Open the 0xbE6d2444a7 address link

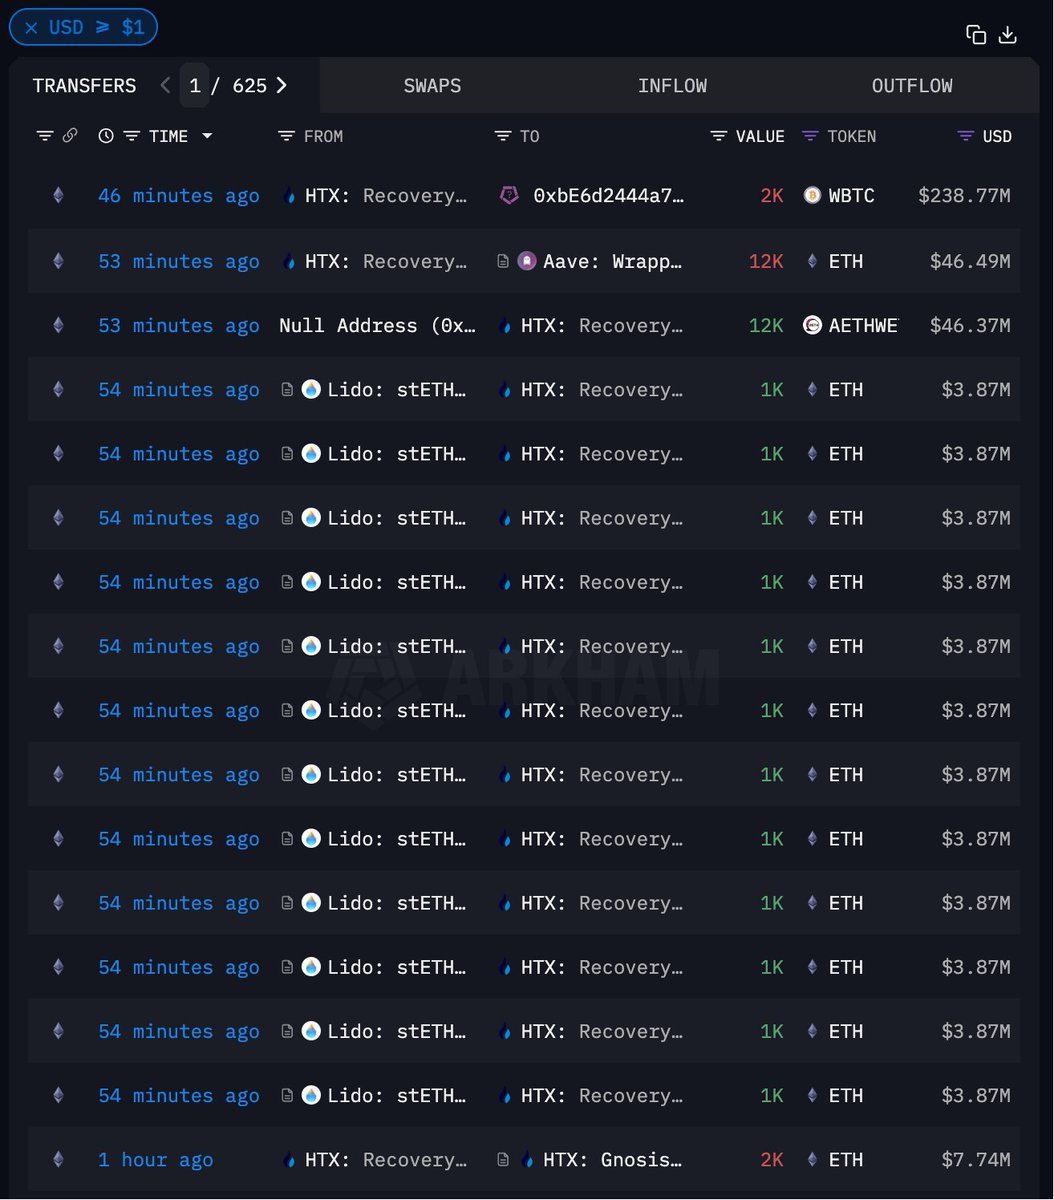[609, 196]
